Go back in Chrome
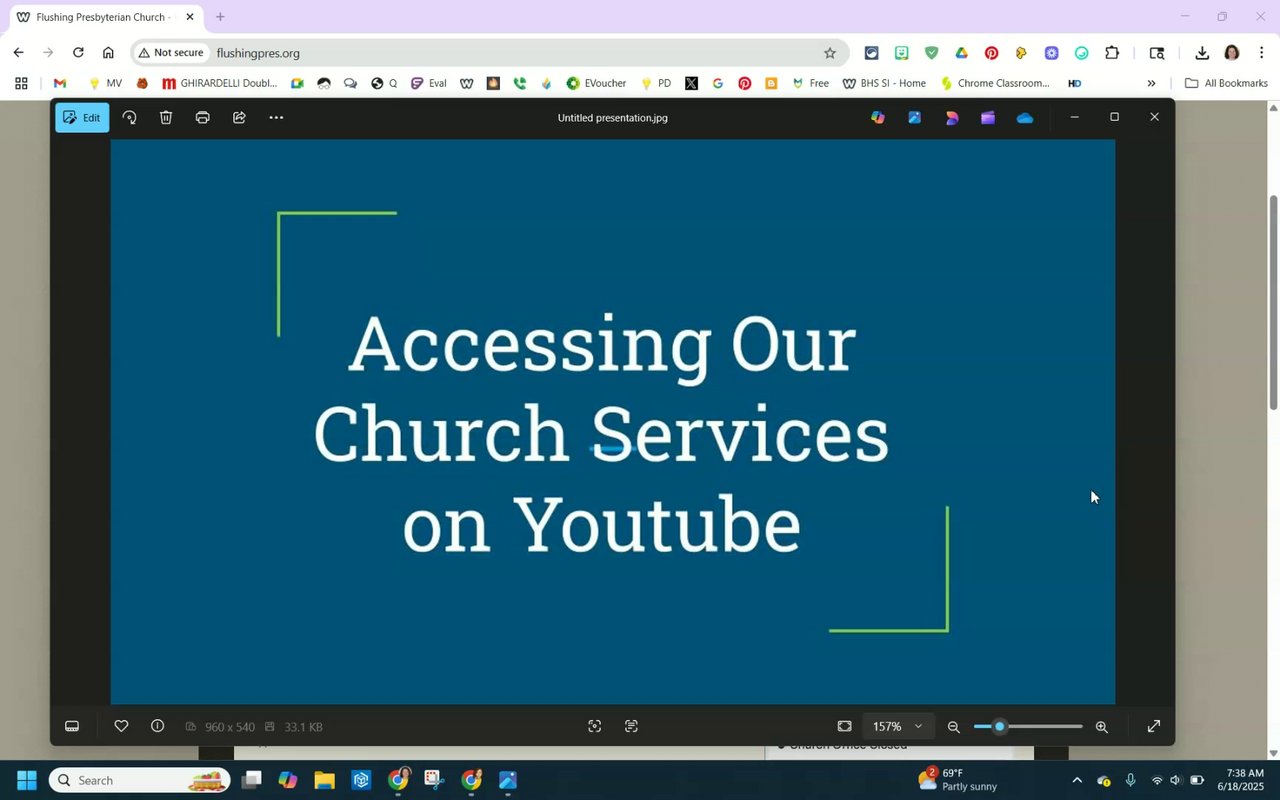The height and width of the screenshot is (800, 1280). [18, 53]
